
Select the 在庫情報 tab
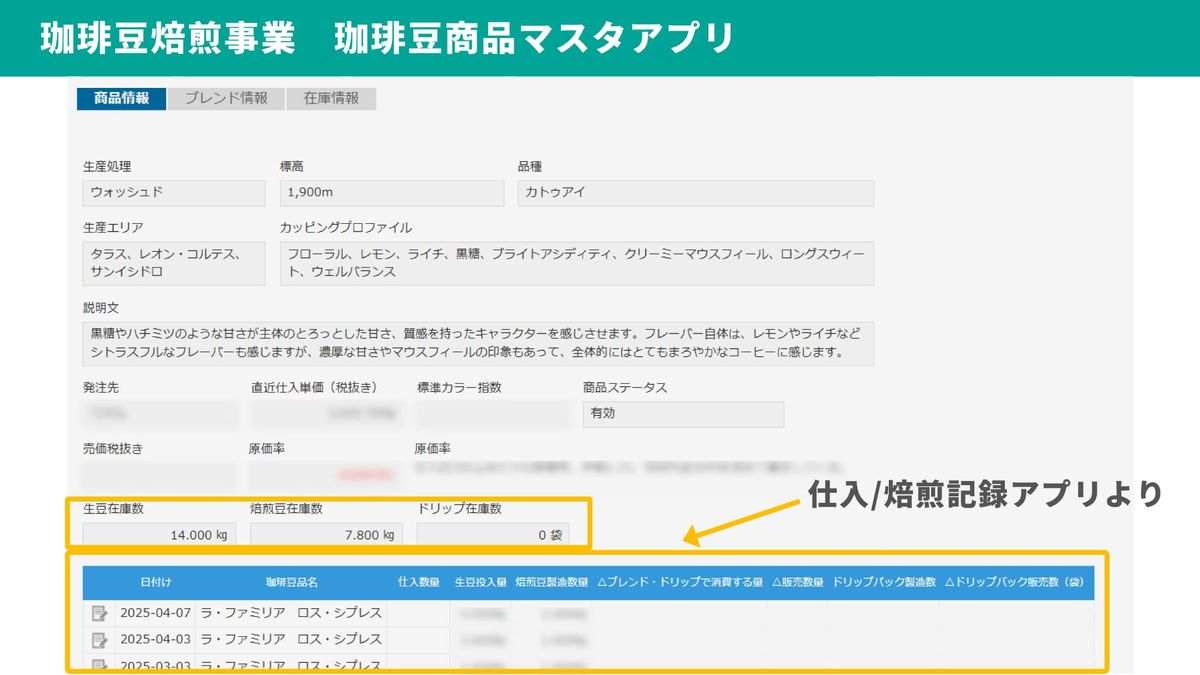pyautogui.click(x=331, y=98)
